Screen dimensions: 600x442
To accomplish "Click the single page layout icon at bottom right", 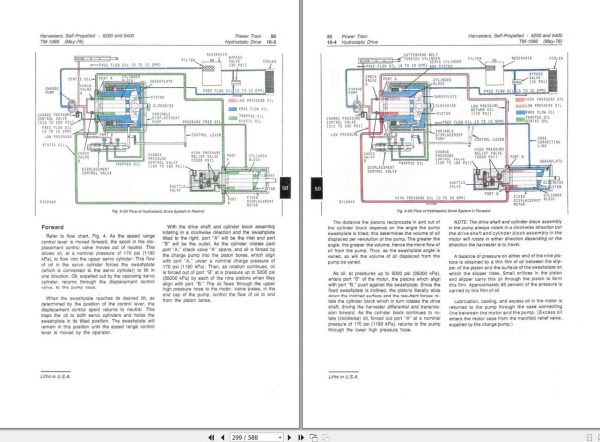I will point(589,437).
